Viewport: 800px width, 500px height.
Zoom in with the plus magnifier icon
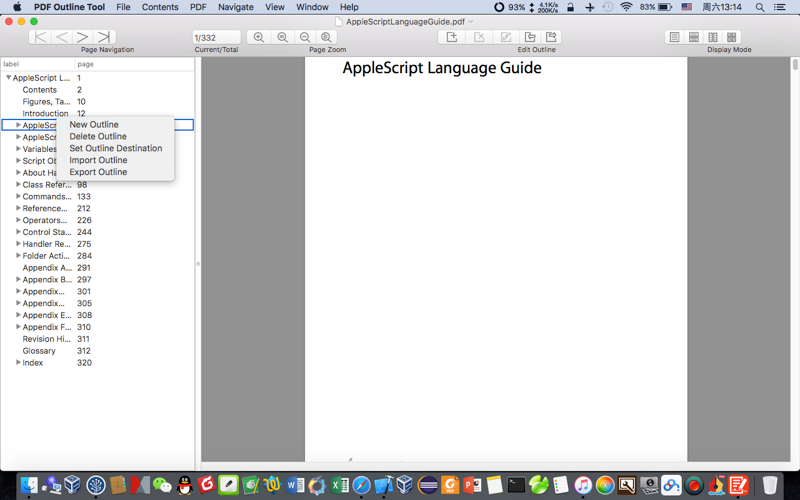point(259,37)
